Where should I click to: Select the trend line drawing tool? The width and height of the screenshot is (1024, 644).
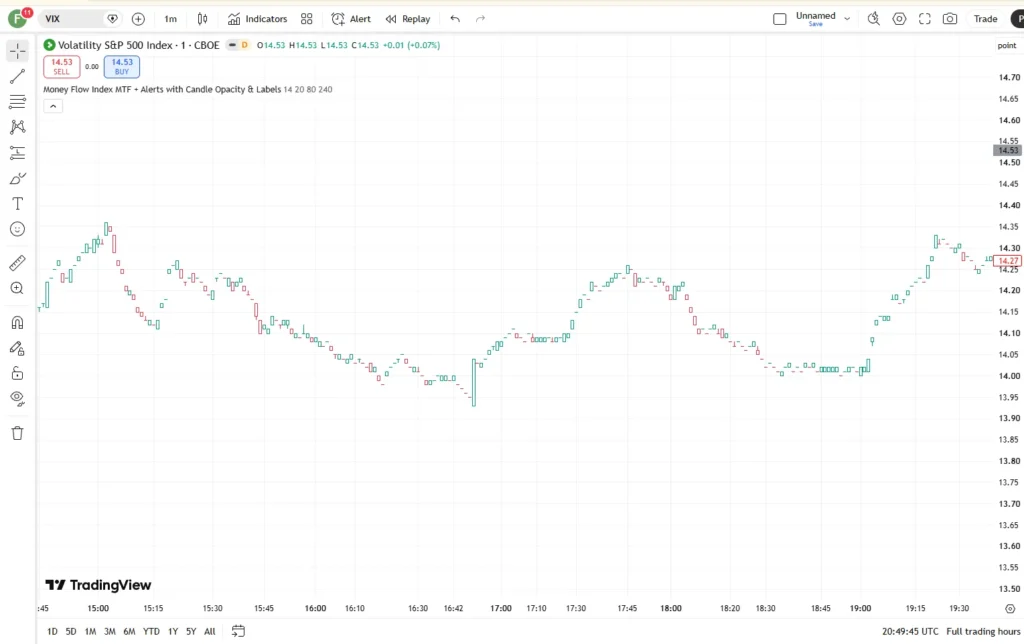click(x=18, y=76)
